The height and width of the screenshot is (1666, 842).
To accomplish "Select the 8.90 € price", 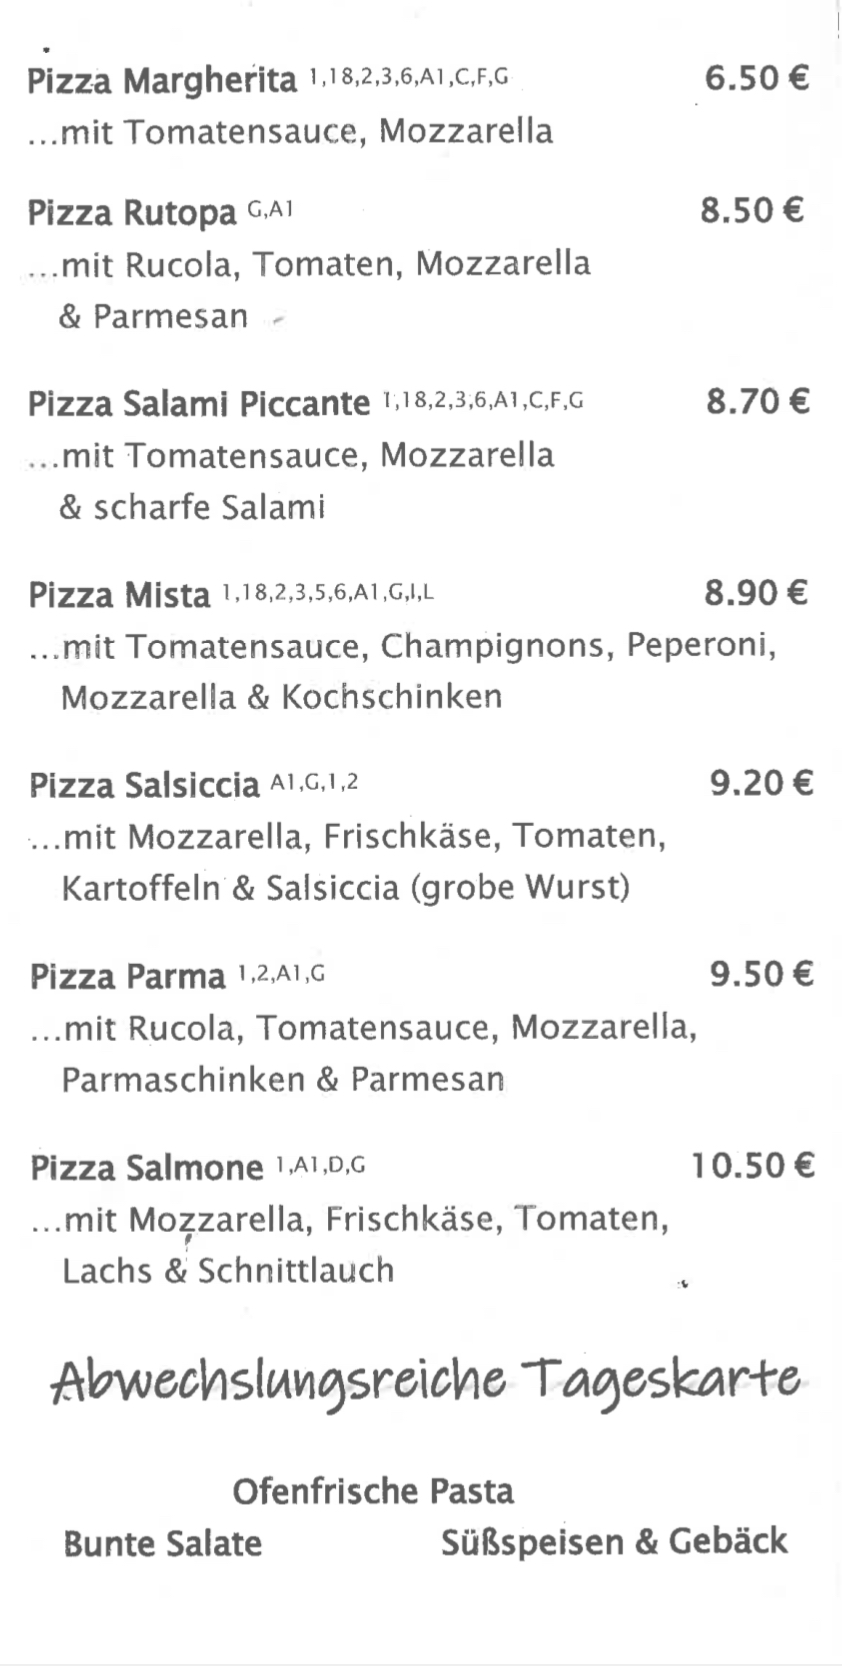I will [757, 593].
